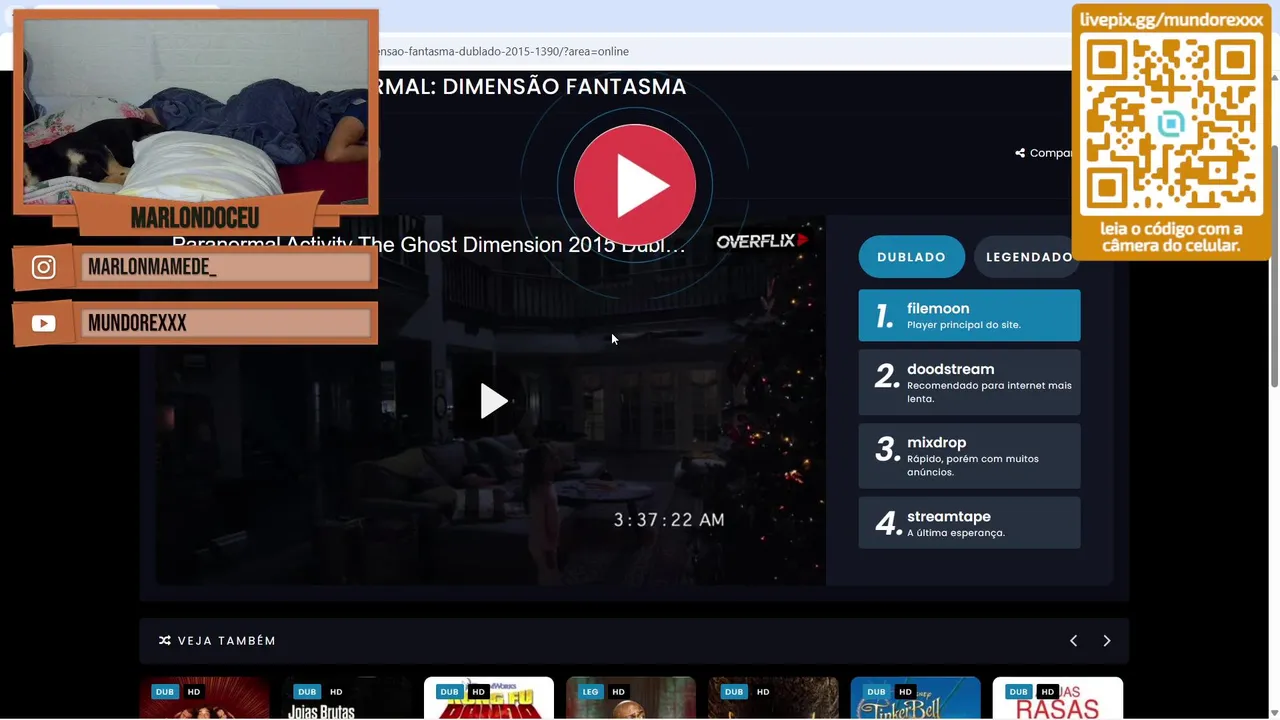Click the YouTube icon in overlay
1280x720 pixels.
coord(44,323)
